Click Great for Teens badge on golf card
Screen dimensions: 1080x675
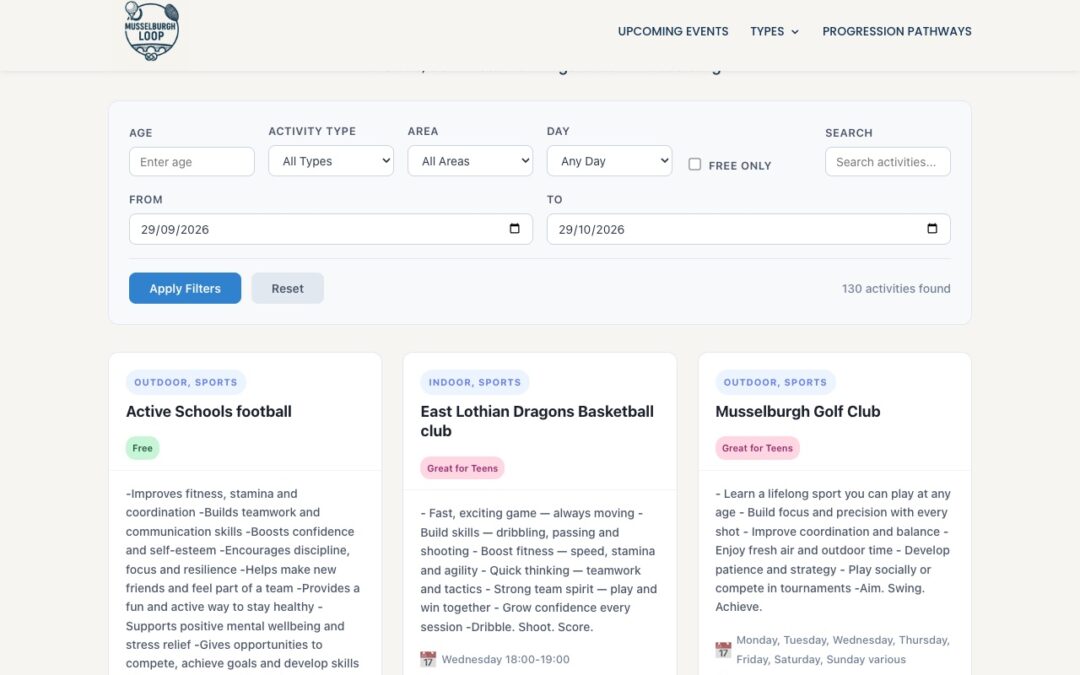pyautogui.click(x=757, y=448)
